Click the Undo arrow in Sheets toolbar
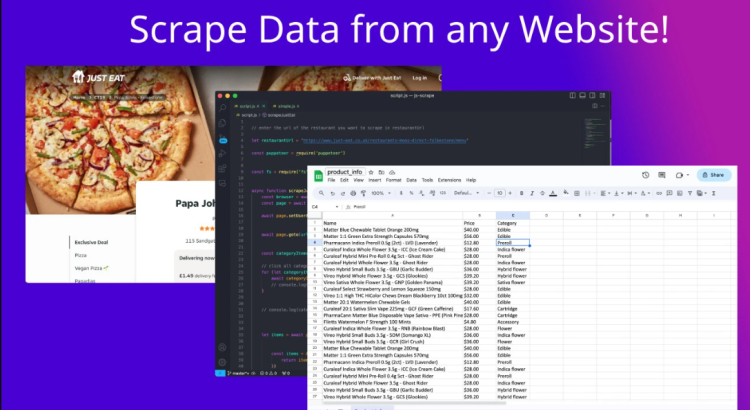750x410 pixels. (332, 194)
